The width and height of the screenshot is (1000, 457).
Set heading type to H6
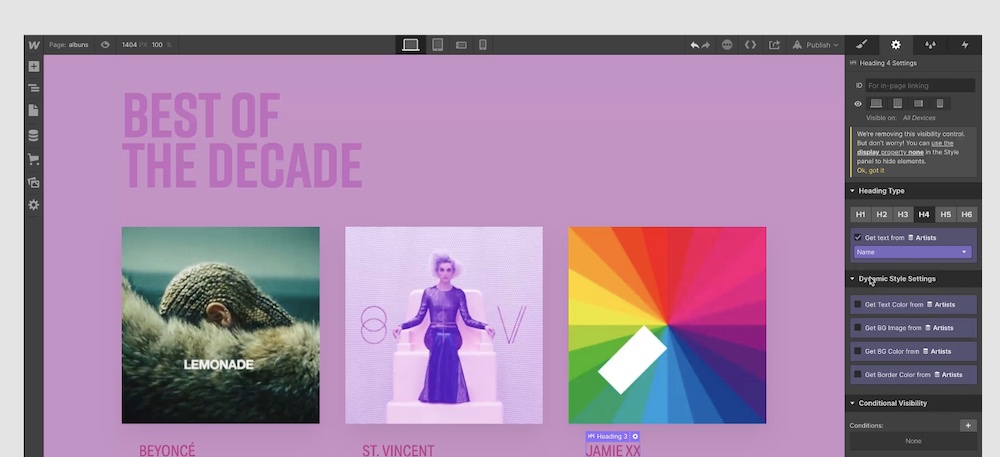966,215
